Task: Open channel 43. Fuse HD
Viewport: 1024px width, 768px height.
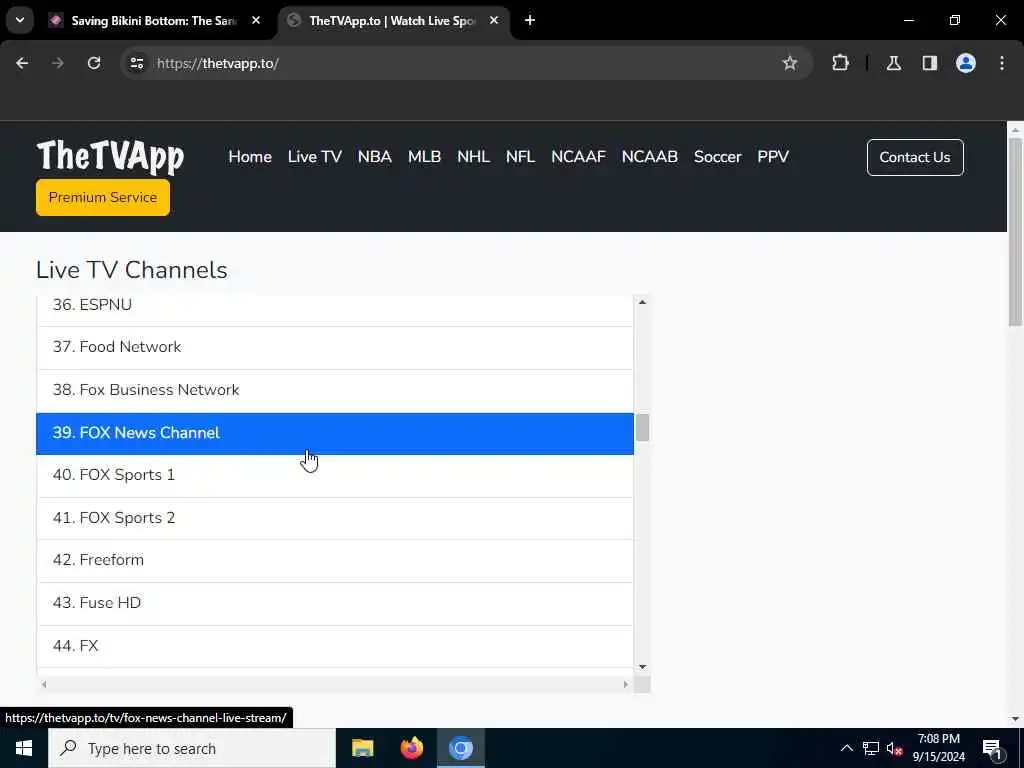Action: coord(335,603)
